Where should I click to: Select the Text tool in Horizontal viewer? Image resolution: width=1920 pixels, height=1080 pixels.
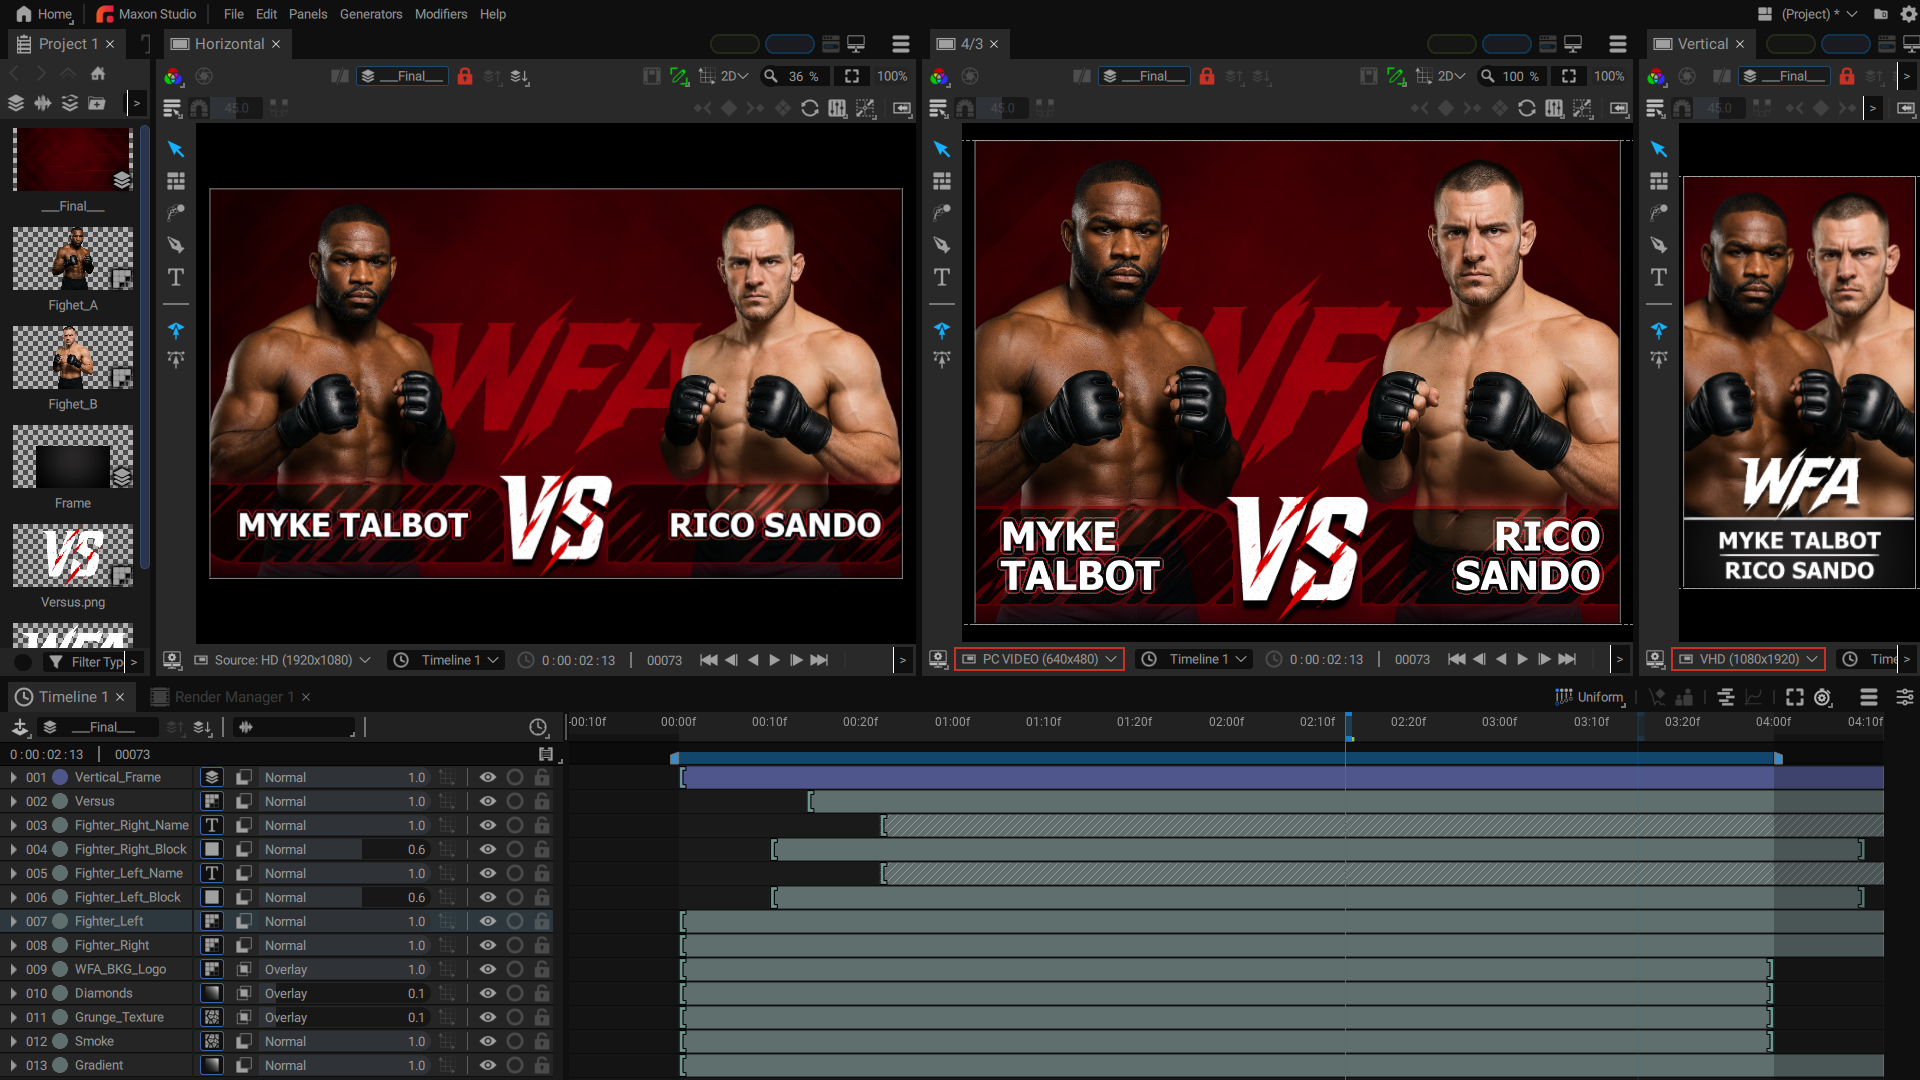click(176, 277)
